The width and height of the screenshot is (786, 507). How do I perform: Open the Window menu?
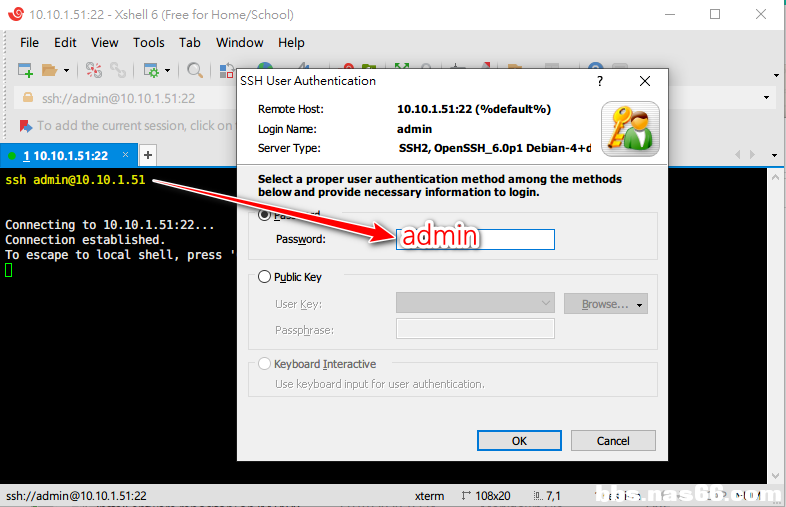pos(239,43)
